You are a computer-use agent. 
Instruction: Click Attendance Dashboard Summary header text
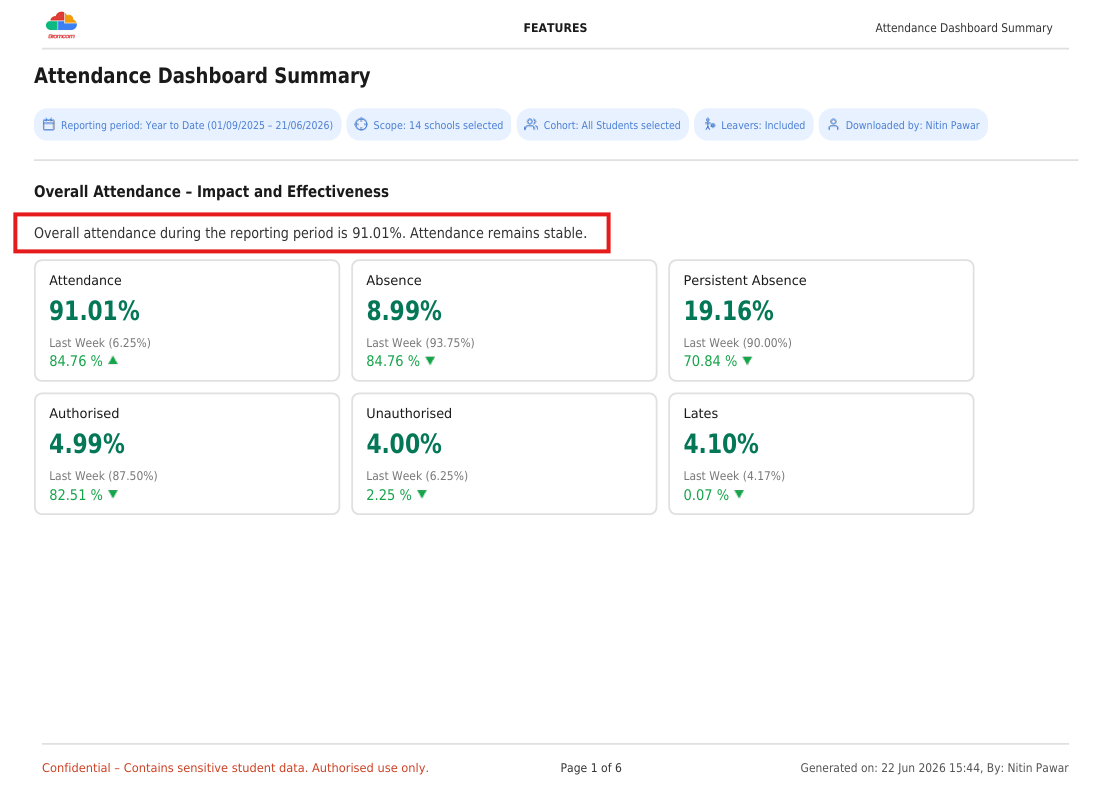click(963, 28)
